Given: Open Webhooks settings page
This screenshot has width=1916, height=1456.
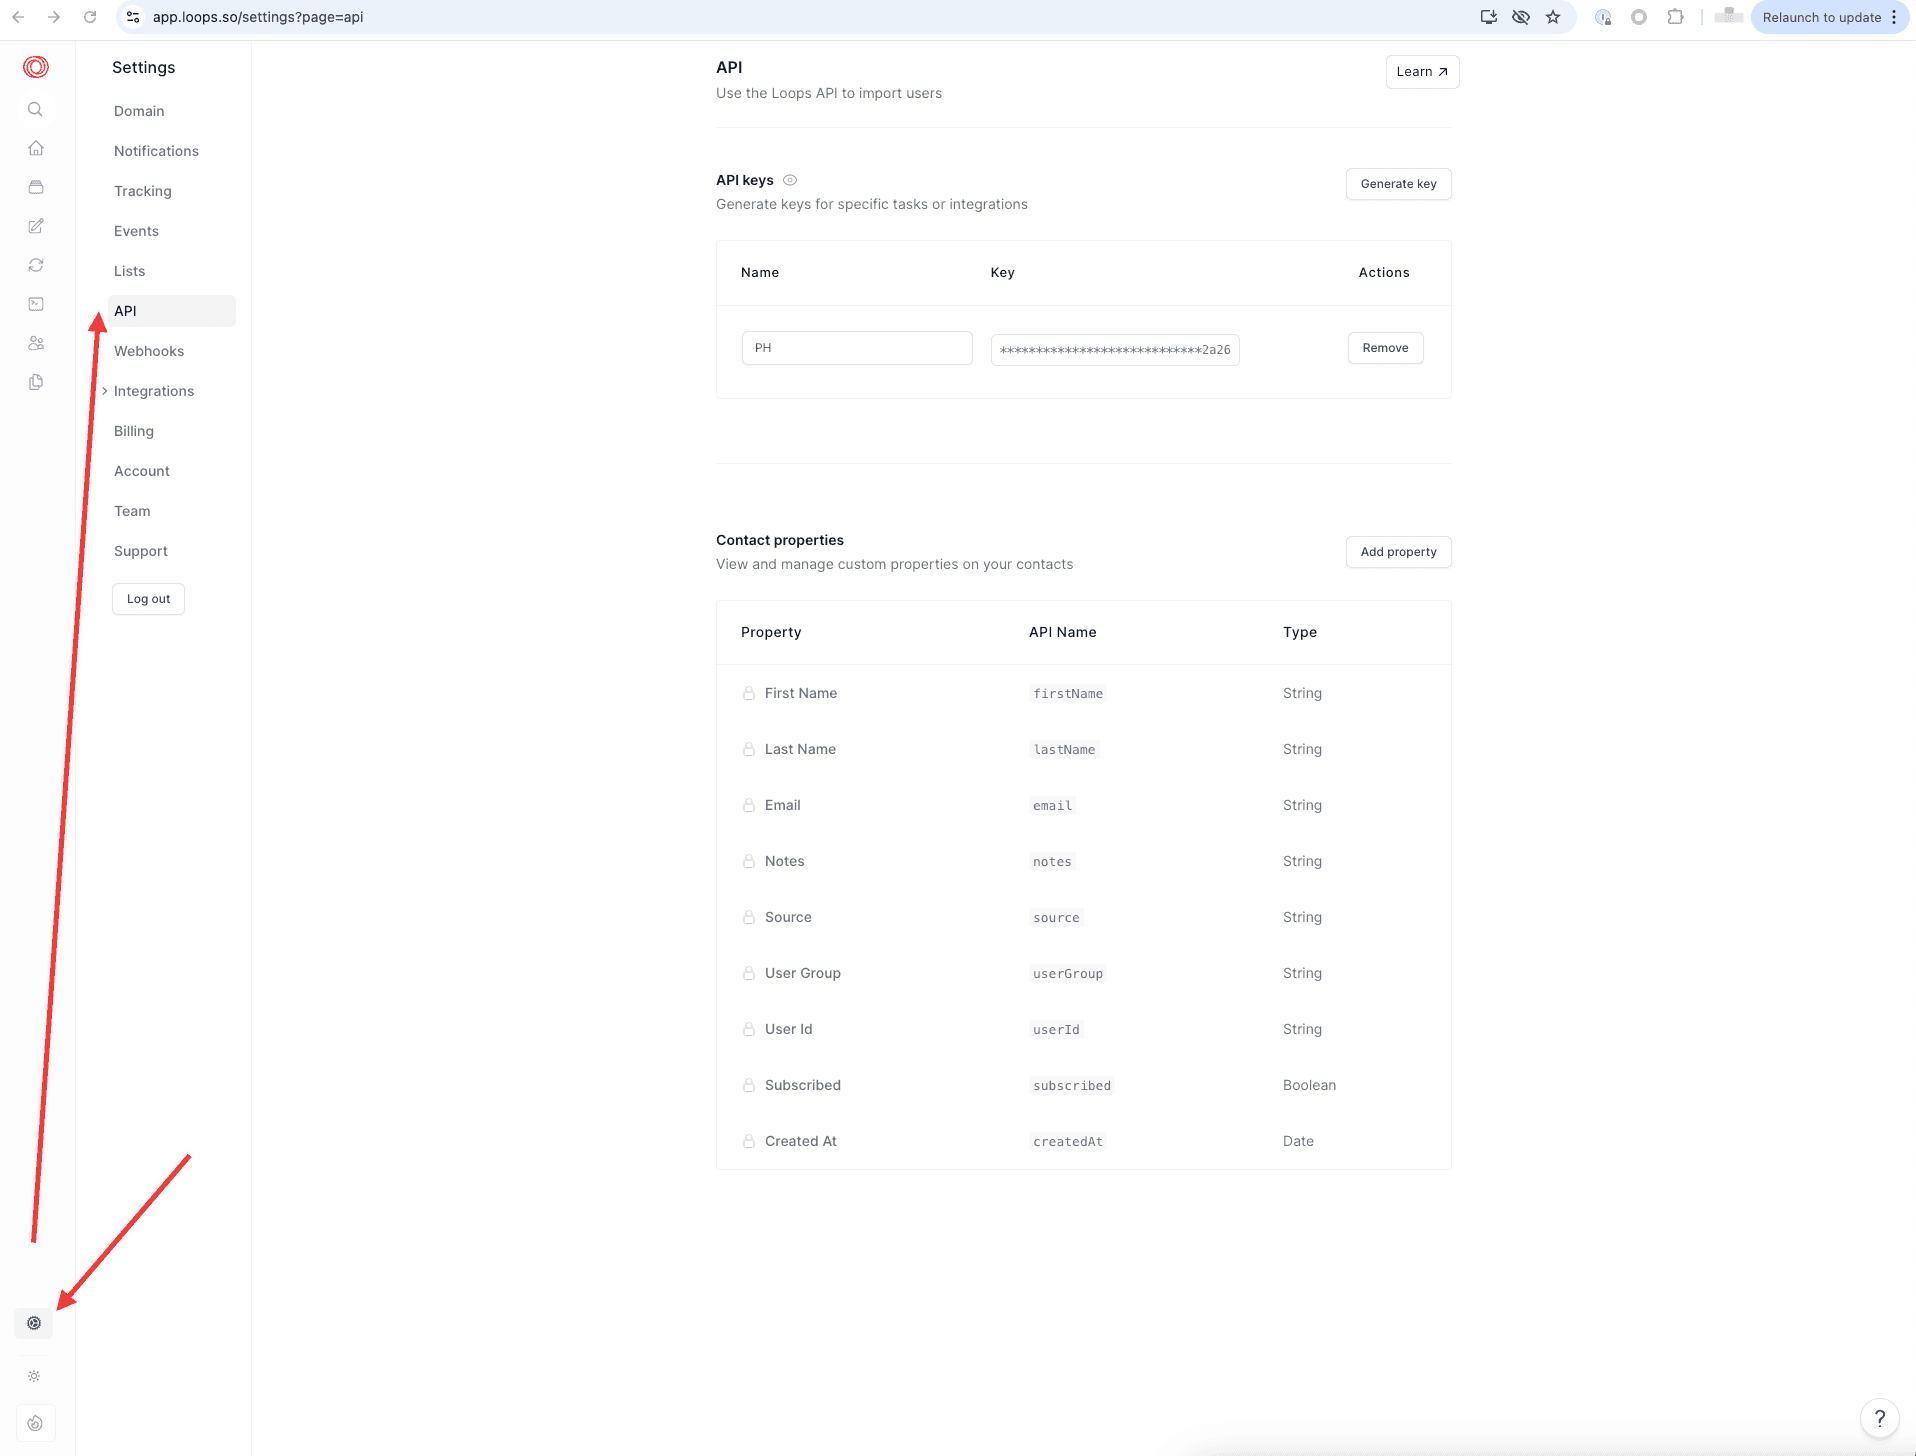Looking at the screenshot, I should point(149,351).
